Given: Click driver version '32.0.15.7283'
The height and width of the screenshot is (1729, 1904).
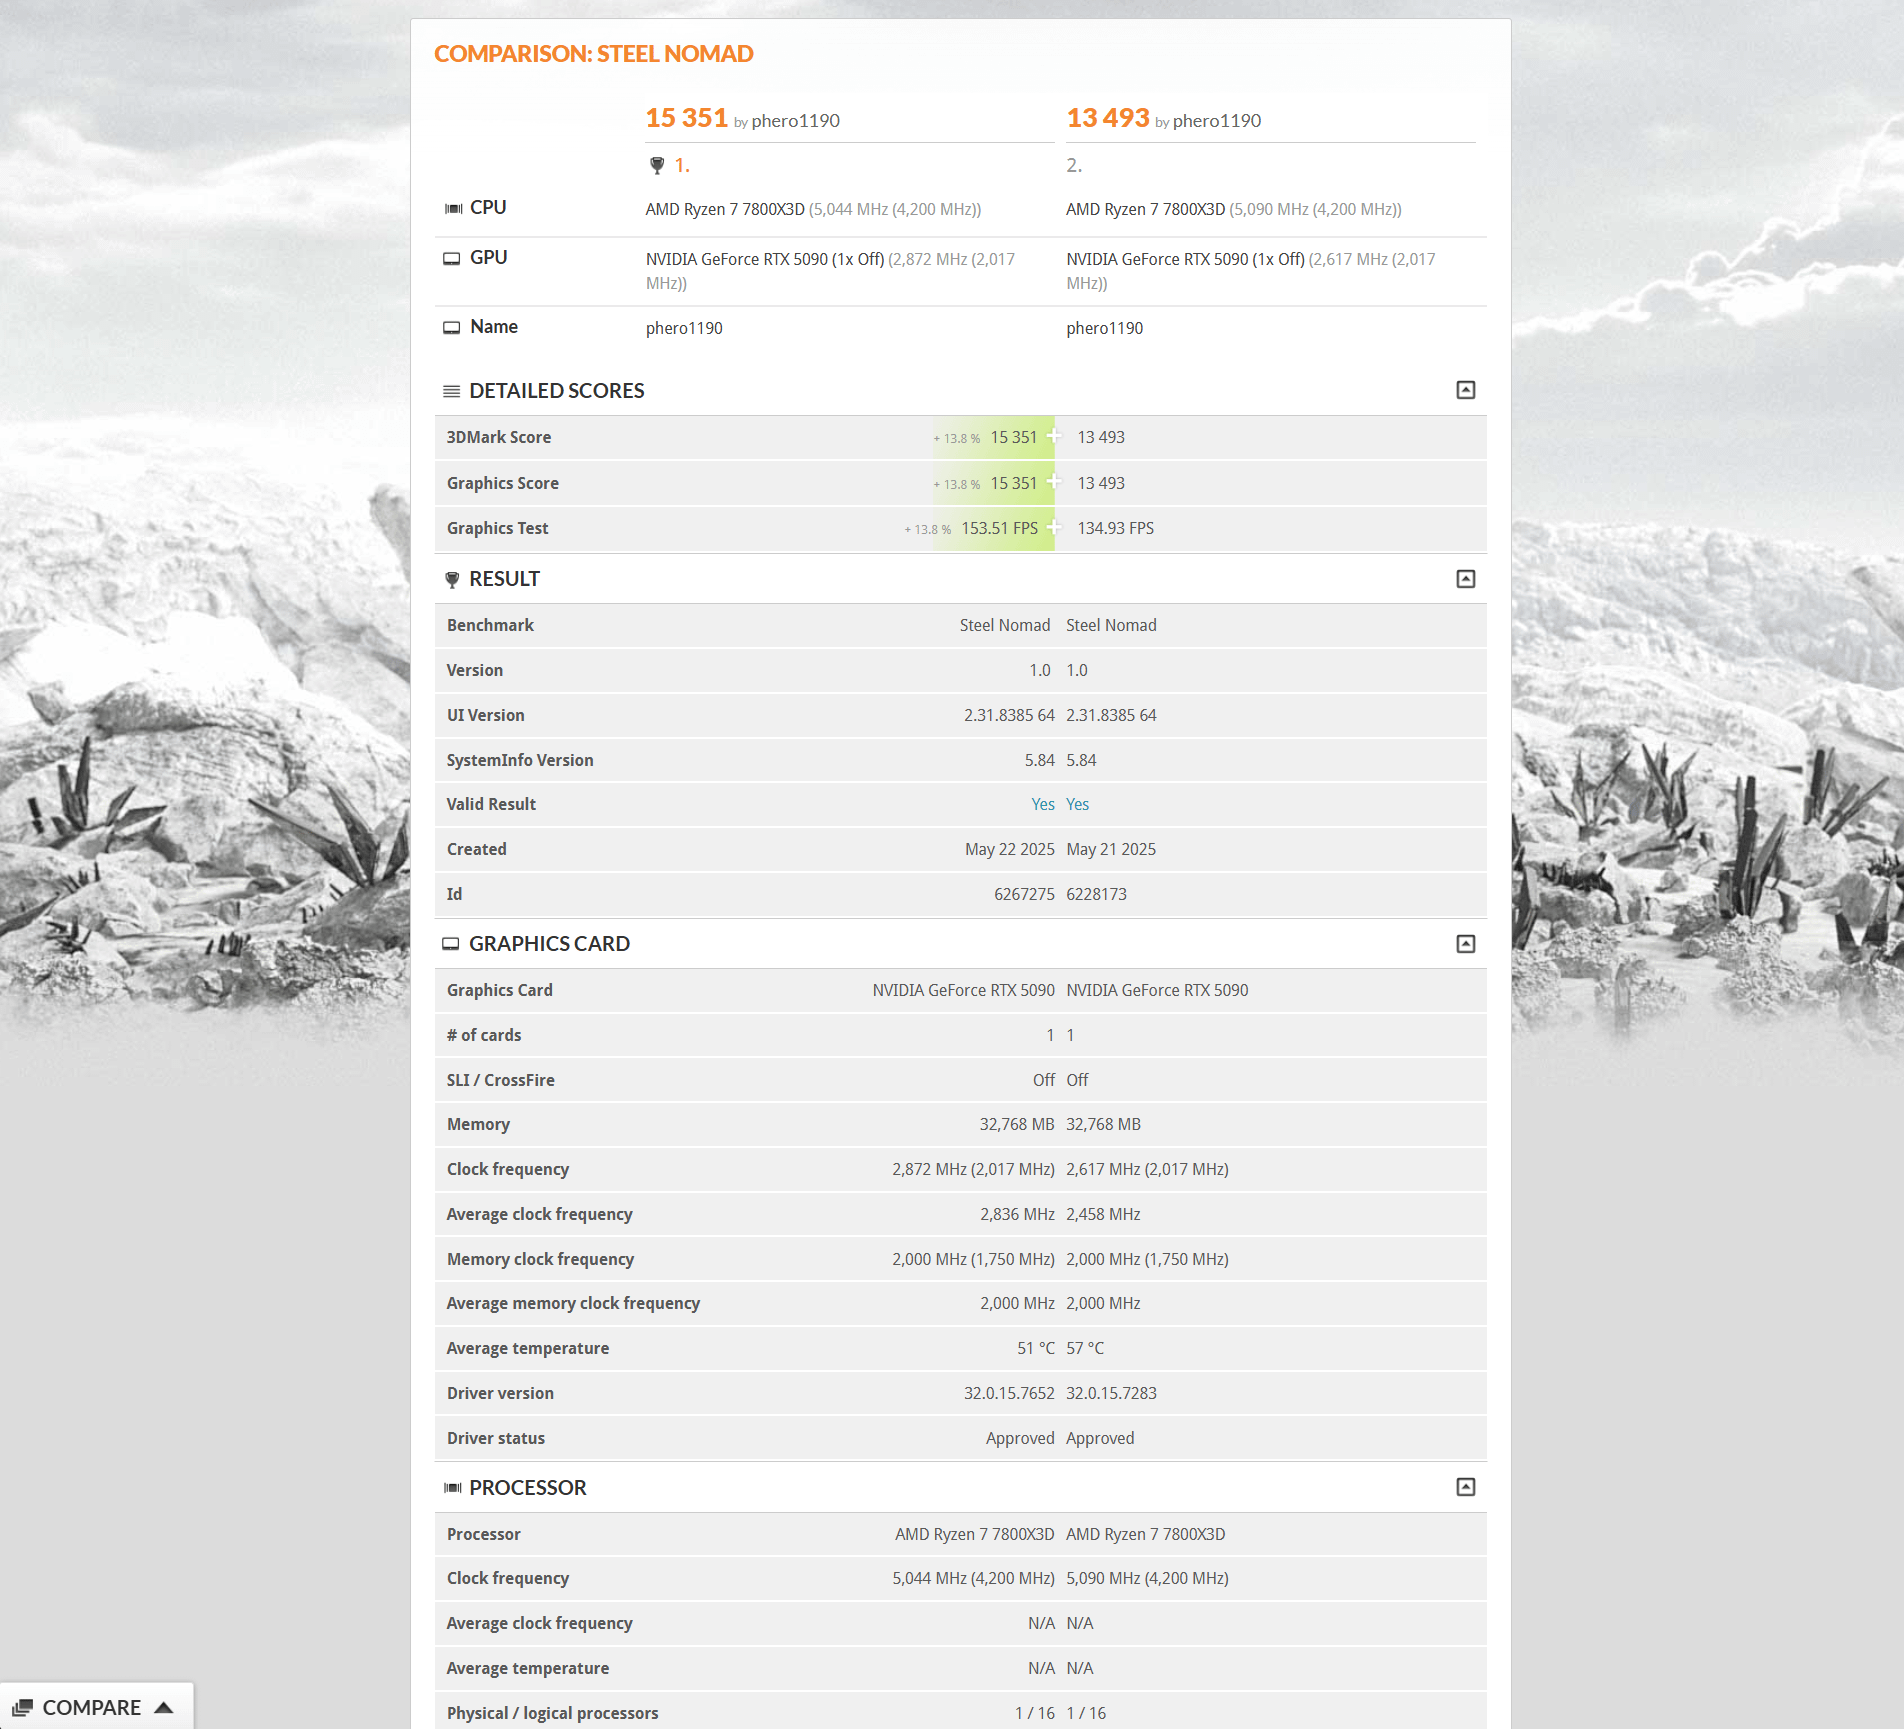Looking at the screenshot, I should tap(1111, 1393).
